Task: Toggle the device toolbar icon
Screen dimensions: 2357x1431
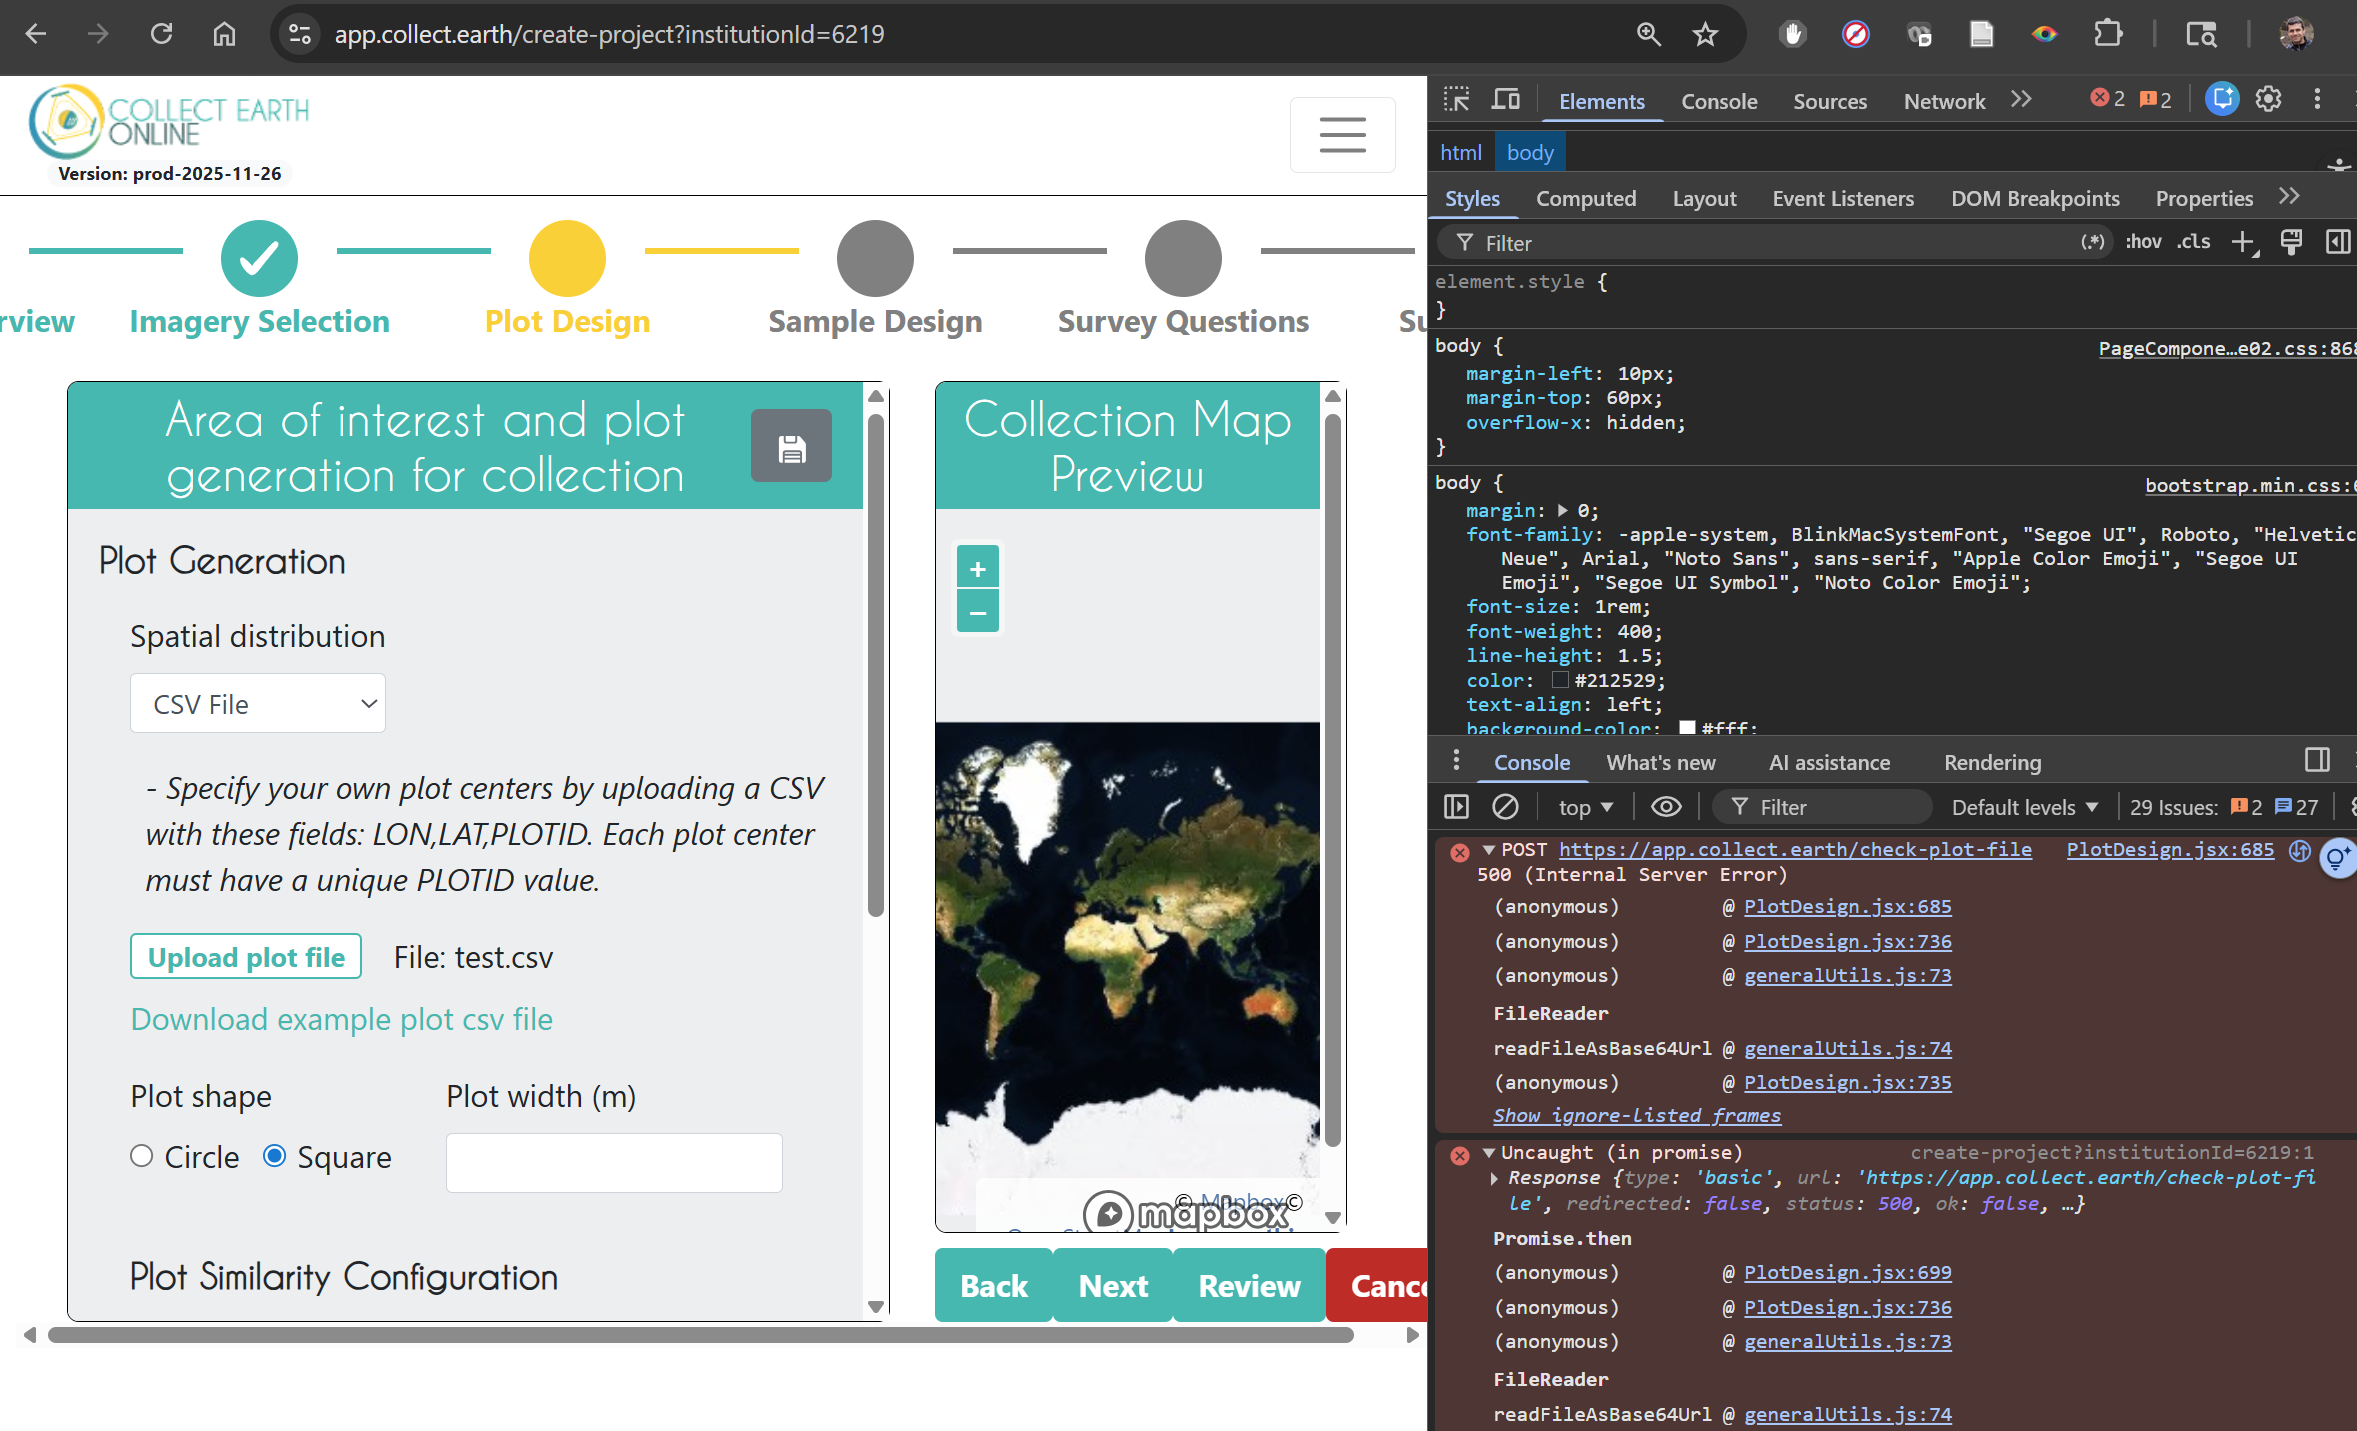Action: (1505, 99)
